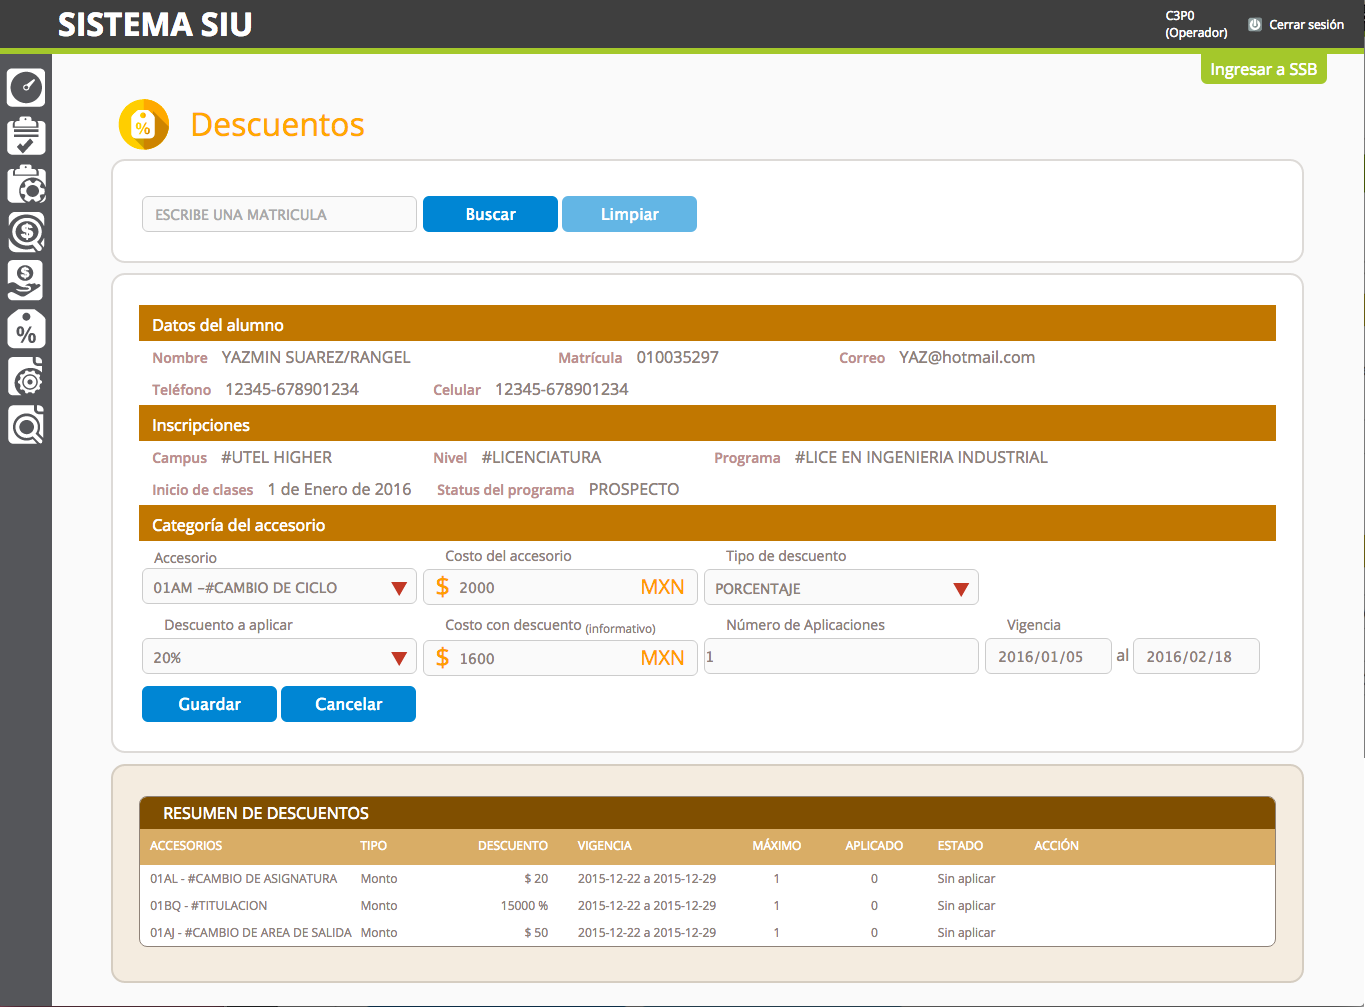Click the ESTADO column header
1365x1008 pixels.
tap(960, 845)
